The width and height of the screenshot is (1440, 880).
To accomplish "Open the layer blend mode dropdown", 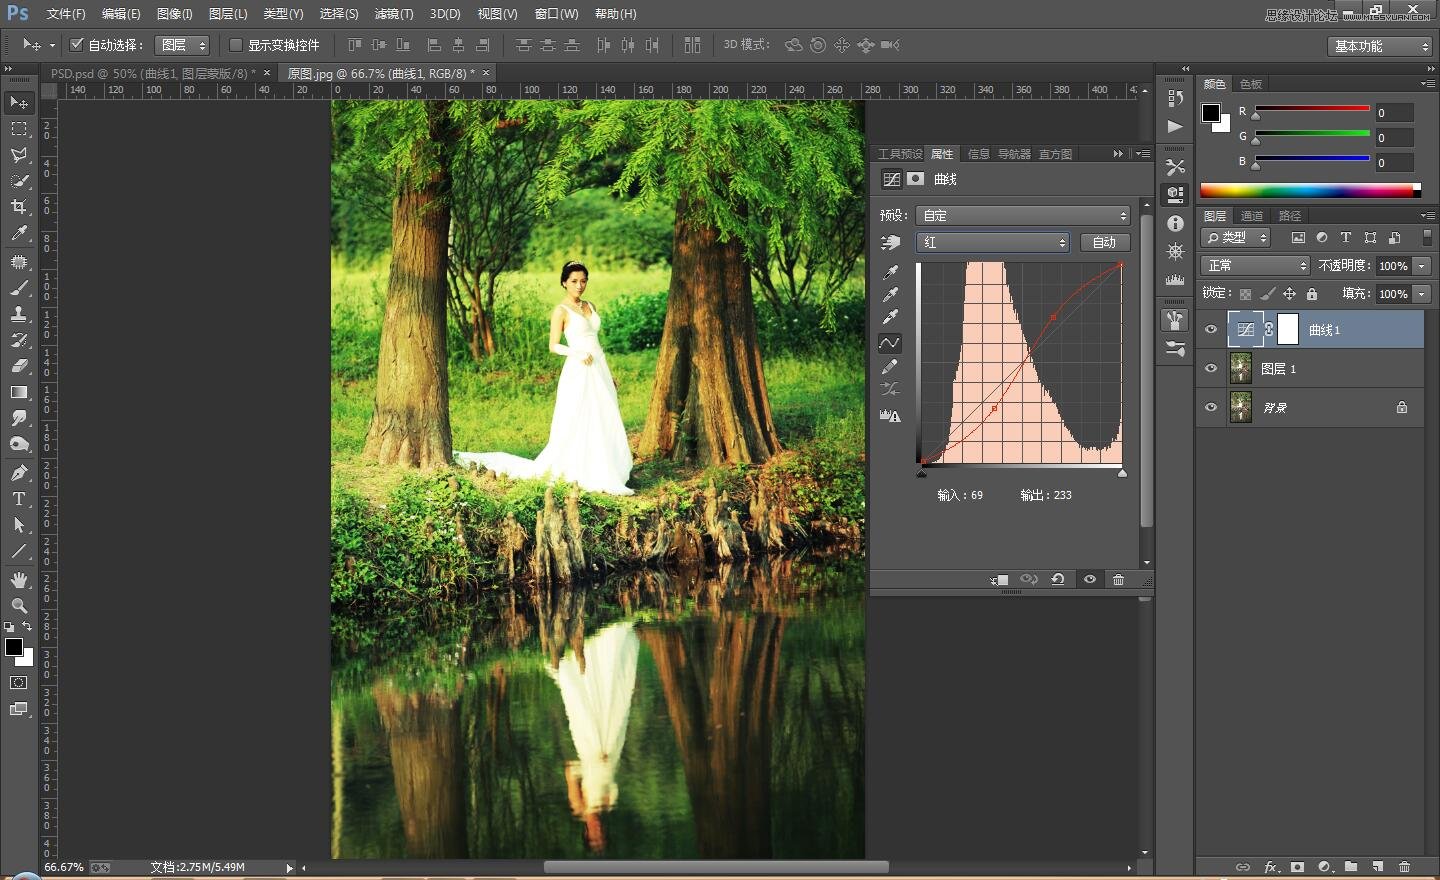I will [x=1255, y=266].
